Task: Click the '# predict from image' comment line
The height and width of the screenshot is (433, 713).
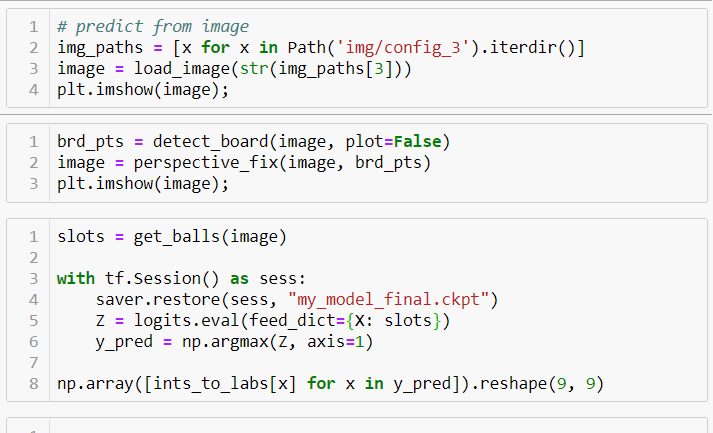Action: (152, 26)
